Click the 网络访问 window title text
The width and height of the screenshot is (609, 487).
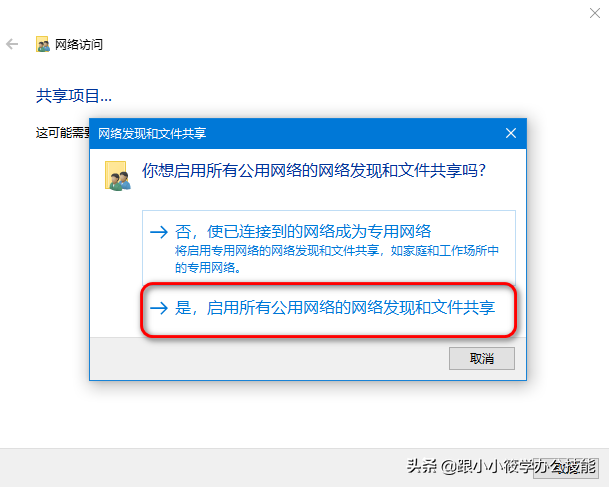coord(79,45)
